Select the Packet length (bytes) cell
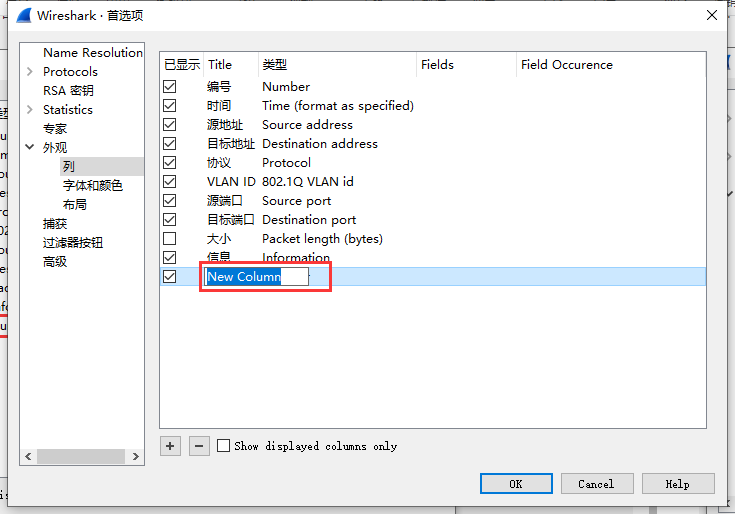 click(x=322, y=238)
